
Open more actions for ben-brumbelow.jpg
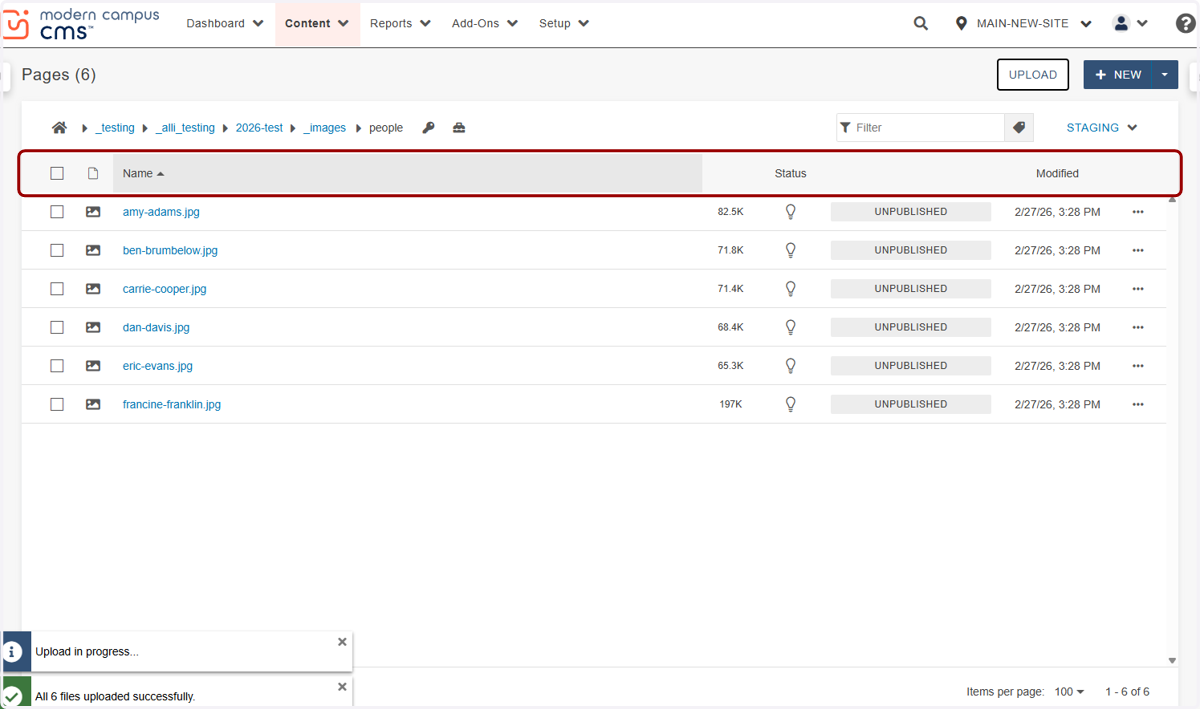pyautogui.click(x=1138, y=250)
